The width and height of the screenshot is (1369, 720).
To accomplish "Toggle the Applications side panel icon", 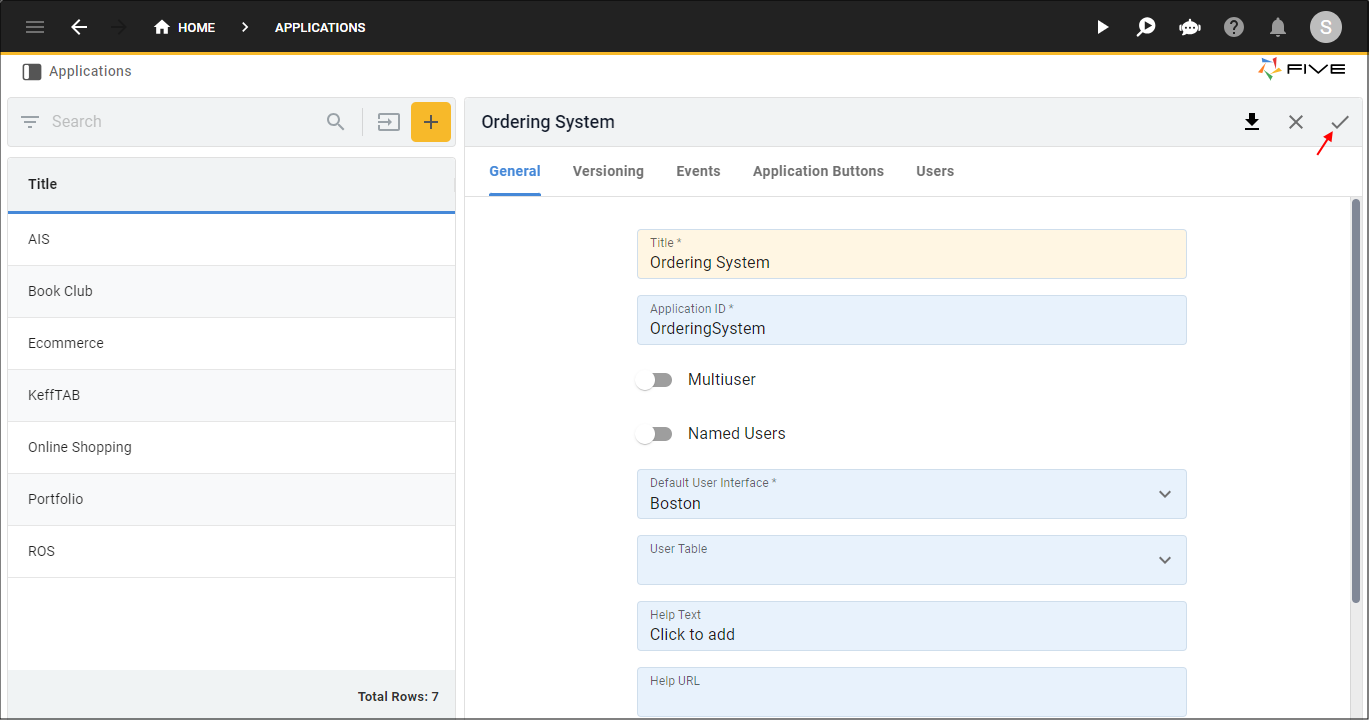I will point(32,72).
